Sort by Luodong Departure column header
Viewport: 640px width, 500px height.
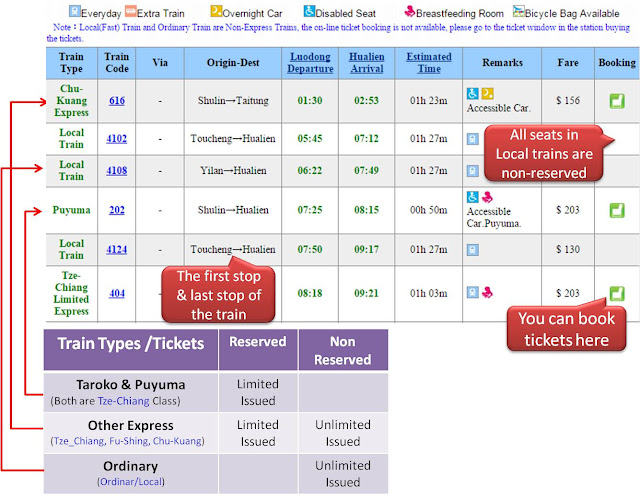click(x=310, y=63)
